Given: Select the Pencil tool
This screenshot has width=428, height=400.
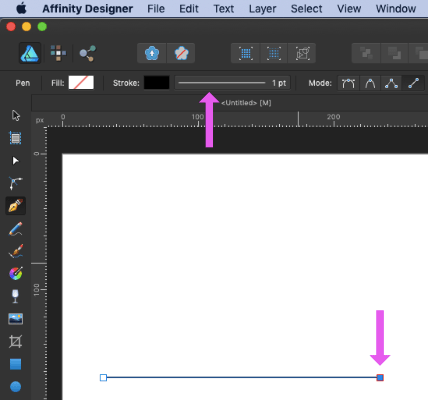Looking at the screenshot, I should click(16, 229).
